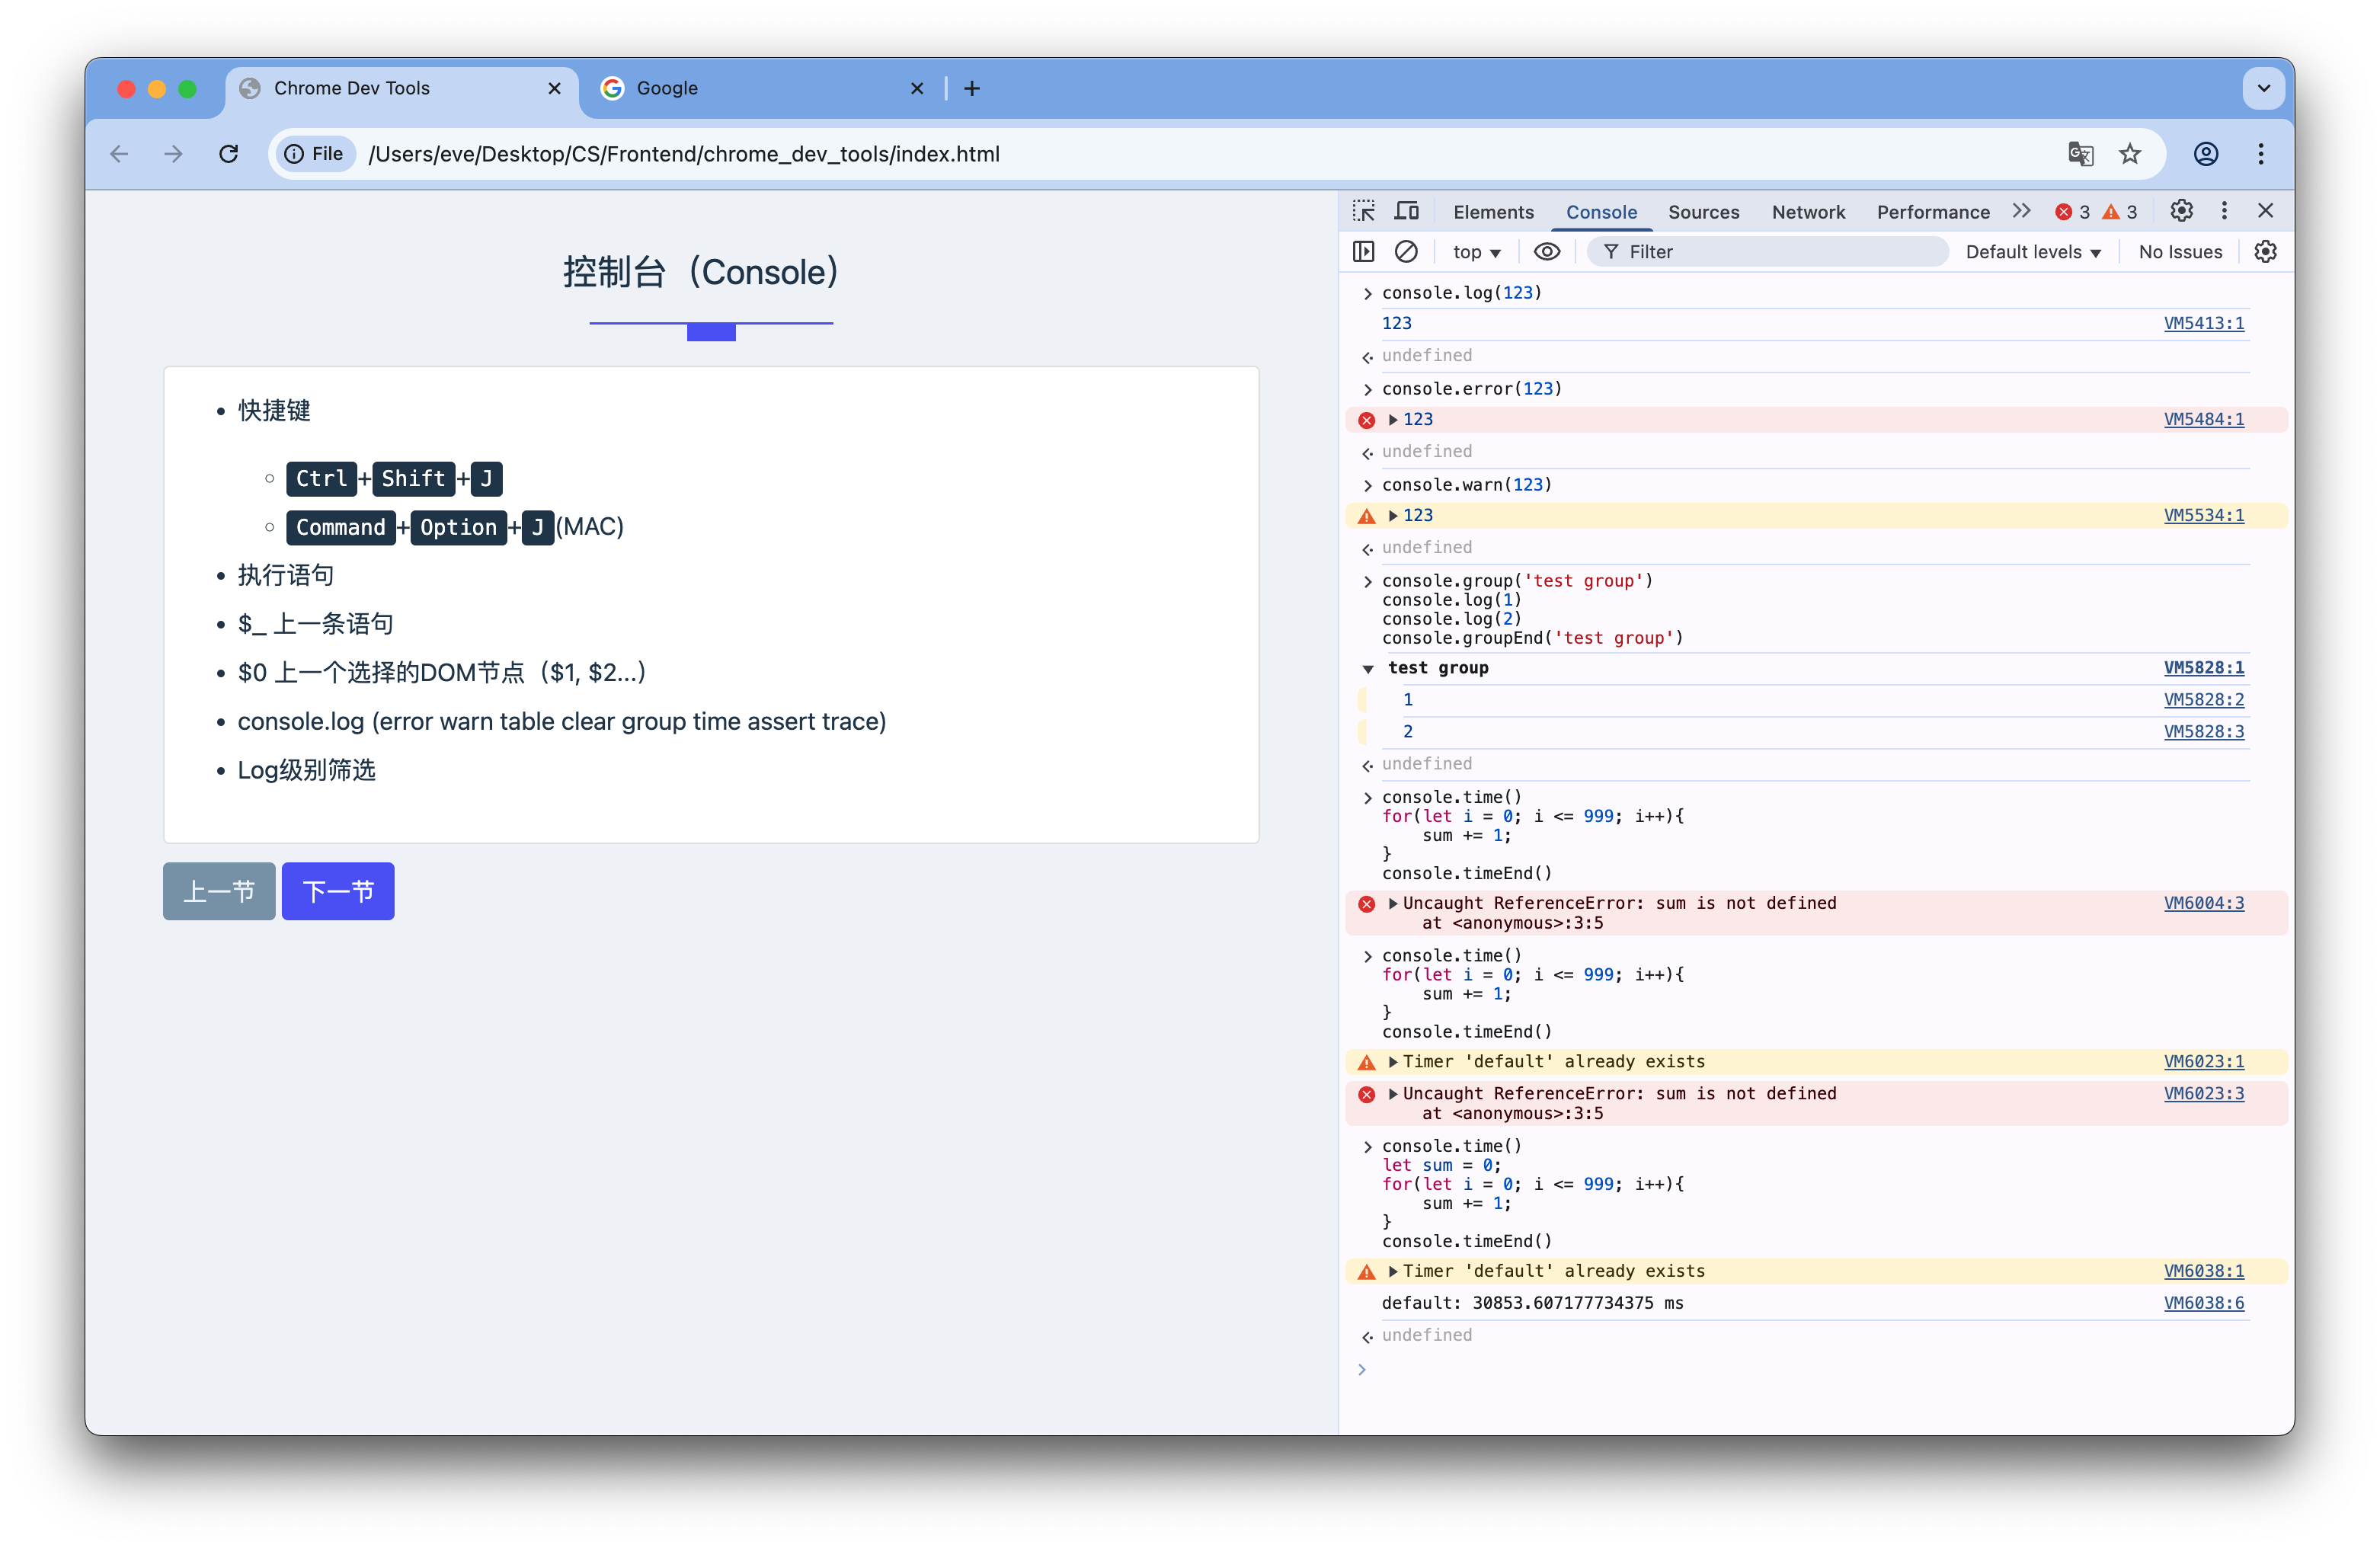Reload the page with the refresh icon
This screenshot has width=2380, height=1548.
pos(229,154)
